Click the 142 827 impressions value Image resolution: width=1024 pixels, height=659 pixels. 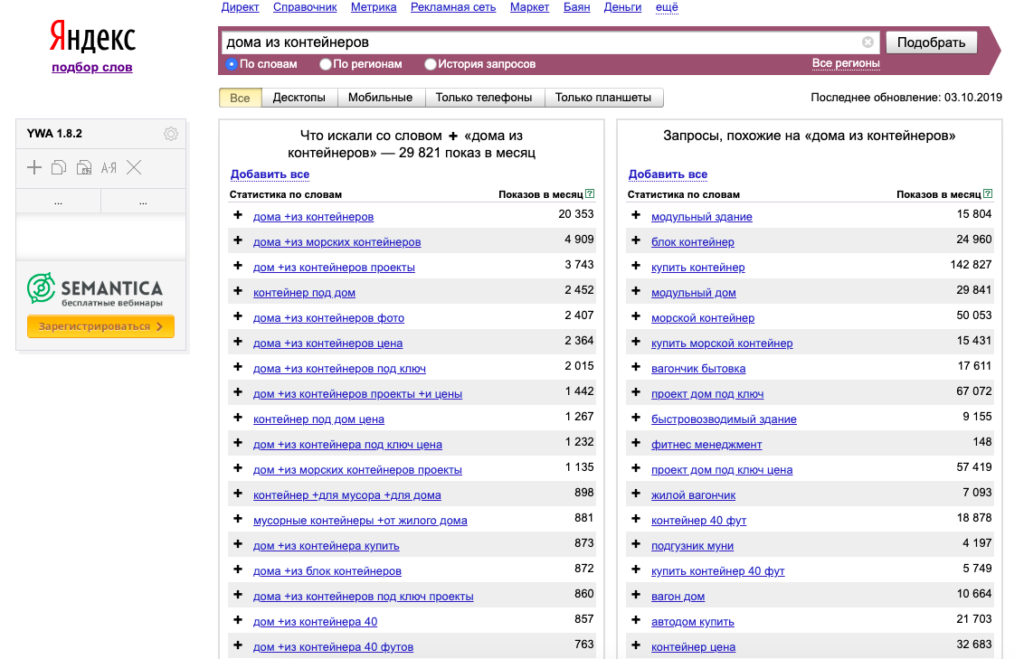(x=970, y=265)
